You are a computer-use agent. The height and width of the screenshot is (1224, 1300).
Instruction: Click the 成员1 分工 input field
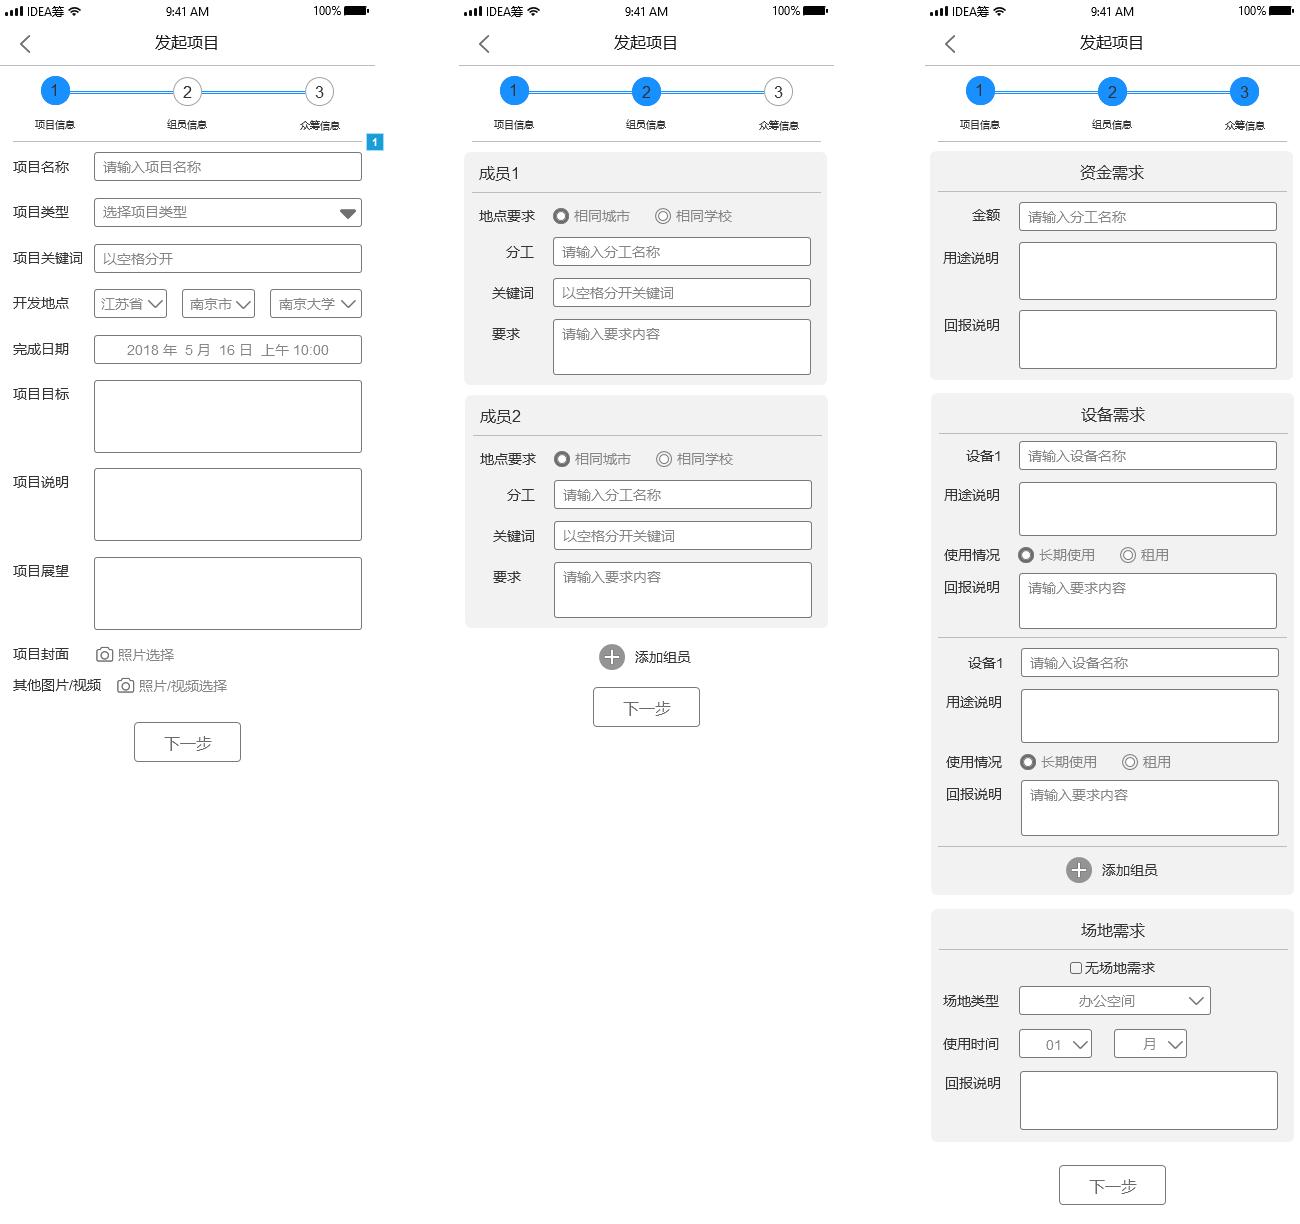(682, 252)
